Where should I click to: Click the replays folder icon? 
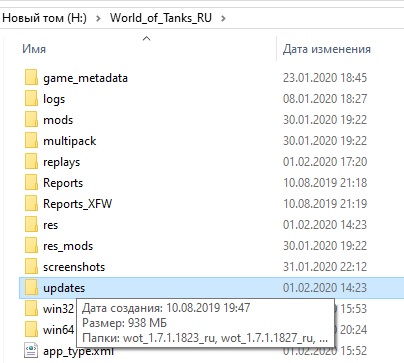(31, 162)
